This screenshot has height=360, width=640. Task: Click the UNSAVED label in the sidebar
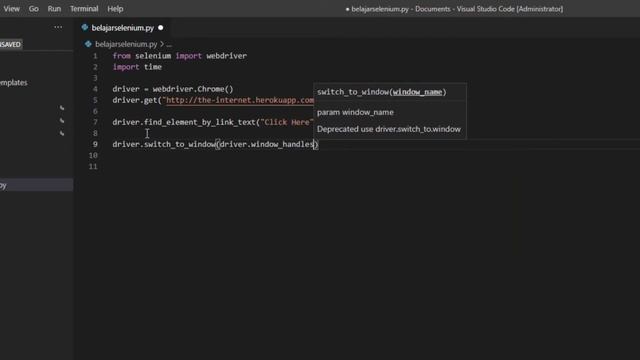tap(11, 44)
